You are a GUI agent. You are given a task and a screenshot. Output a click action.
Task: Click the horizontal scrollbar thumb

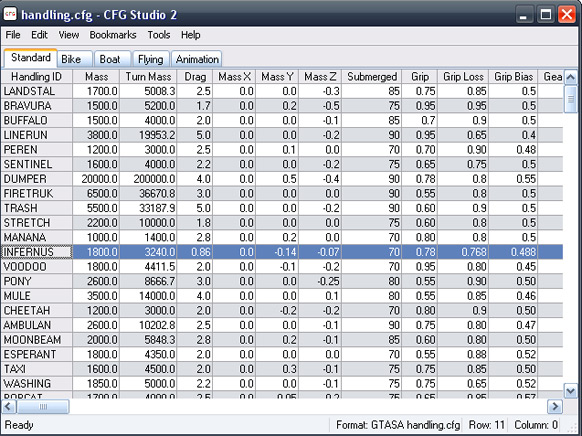(x=43, y=406)
